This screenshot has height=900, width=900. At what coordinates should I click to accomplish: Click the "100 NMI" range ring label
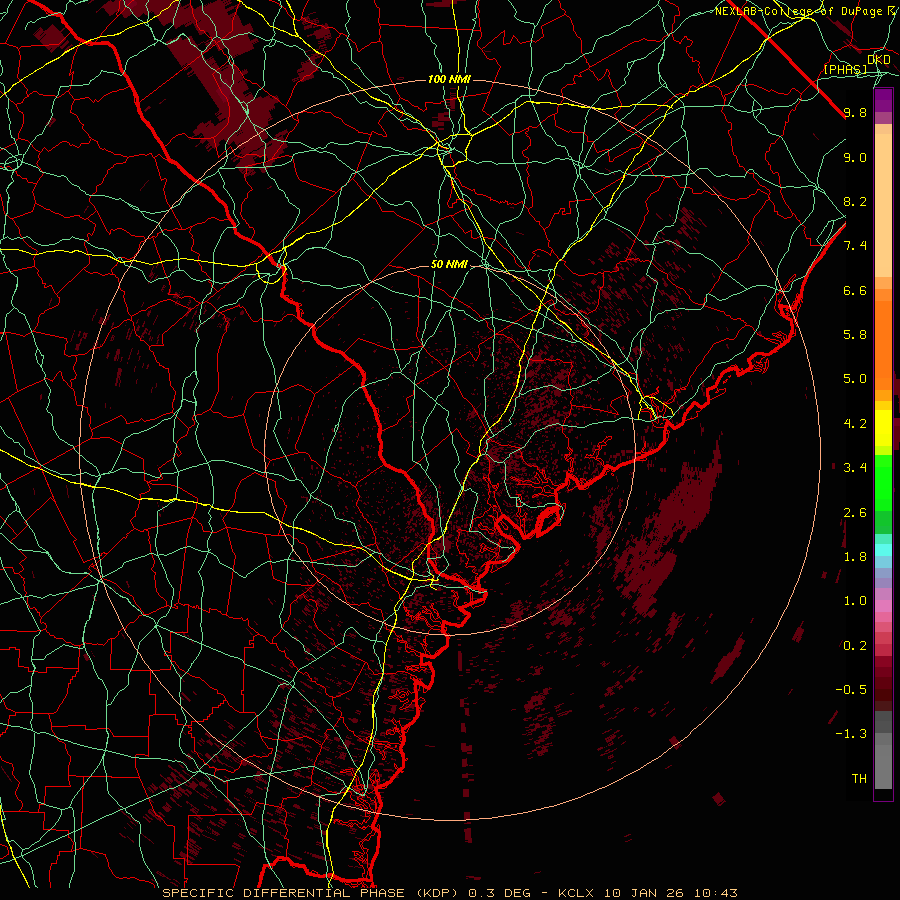449,79
